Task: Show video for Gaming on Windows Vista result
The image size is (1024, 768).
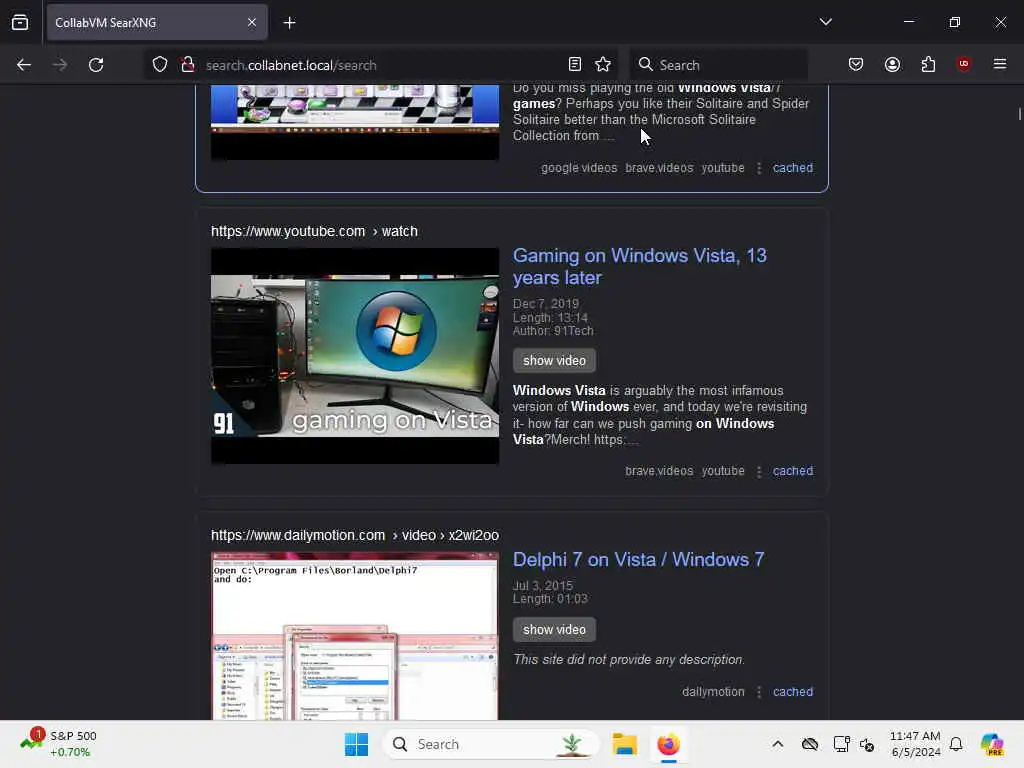Action: click(x=554, y=360)
